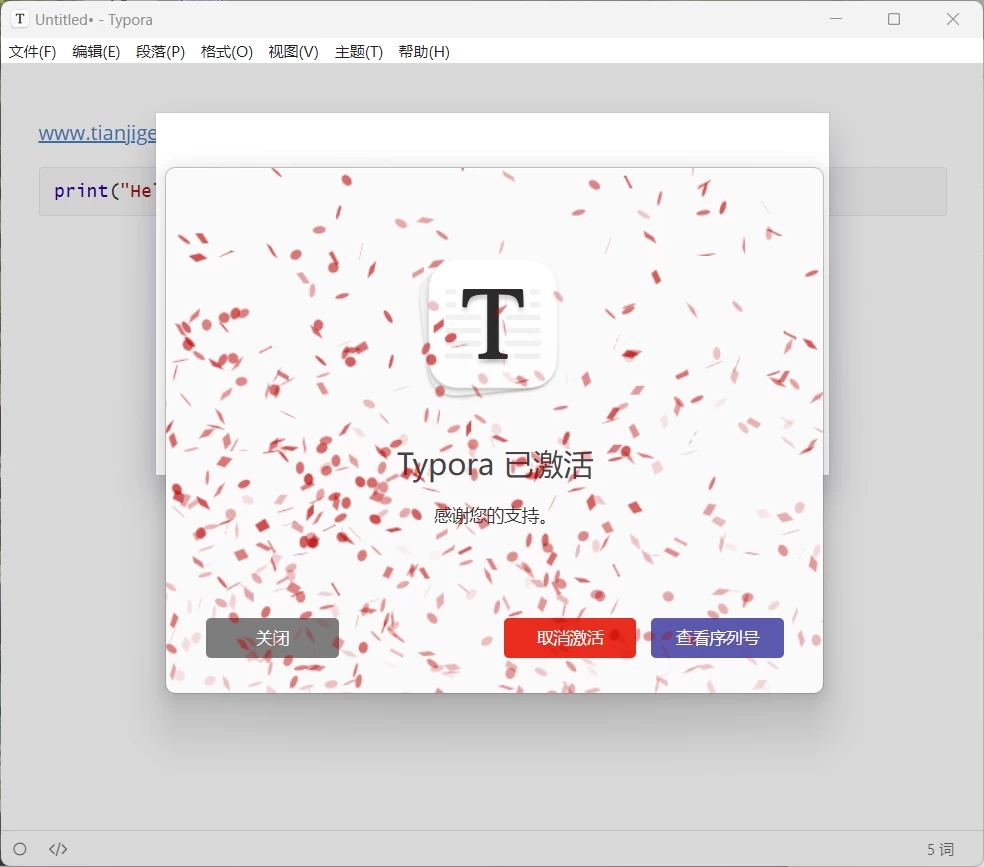984x867 pixels.
Task: Open the 帮助(H) menu
Action: point(424,52)
